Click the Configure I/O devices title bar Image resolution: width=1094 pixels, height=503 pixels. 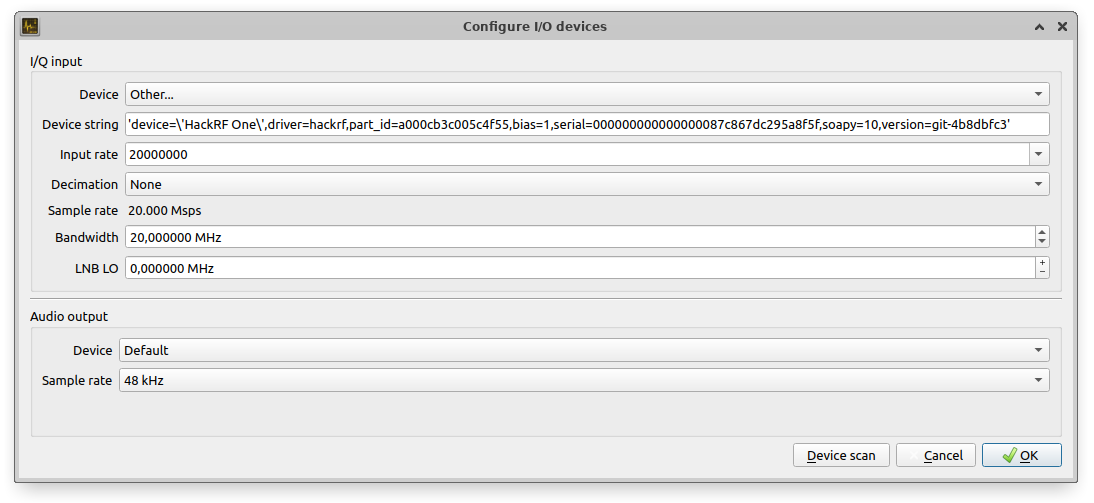(534, 27)
